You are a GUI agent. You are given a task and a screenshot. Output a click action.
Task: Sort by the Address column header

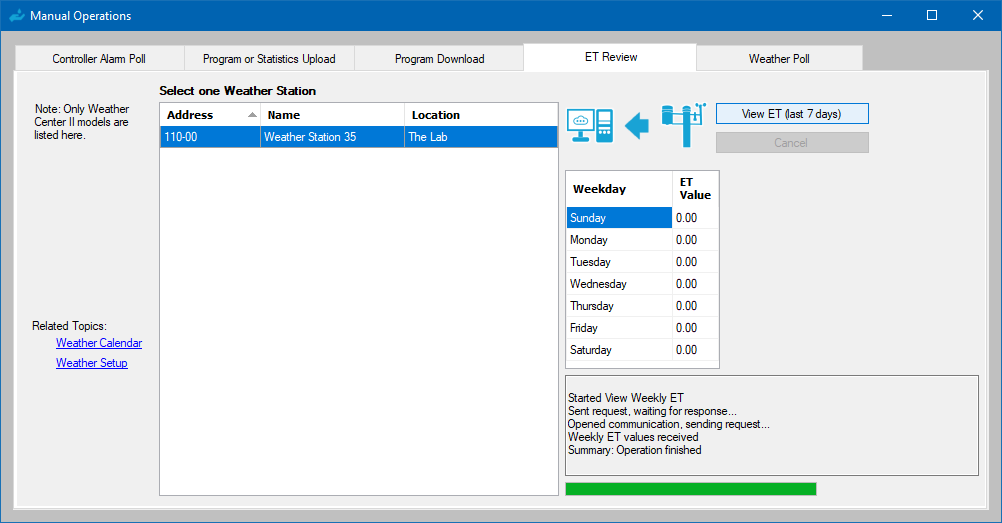tap(210, 115)
